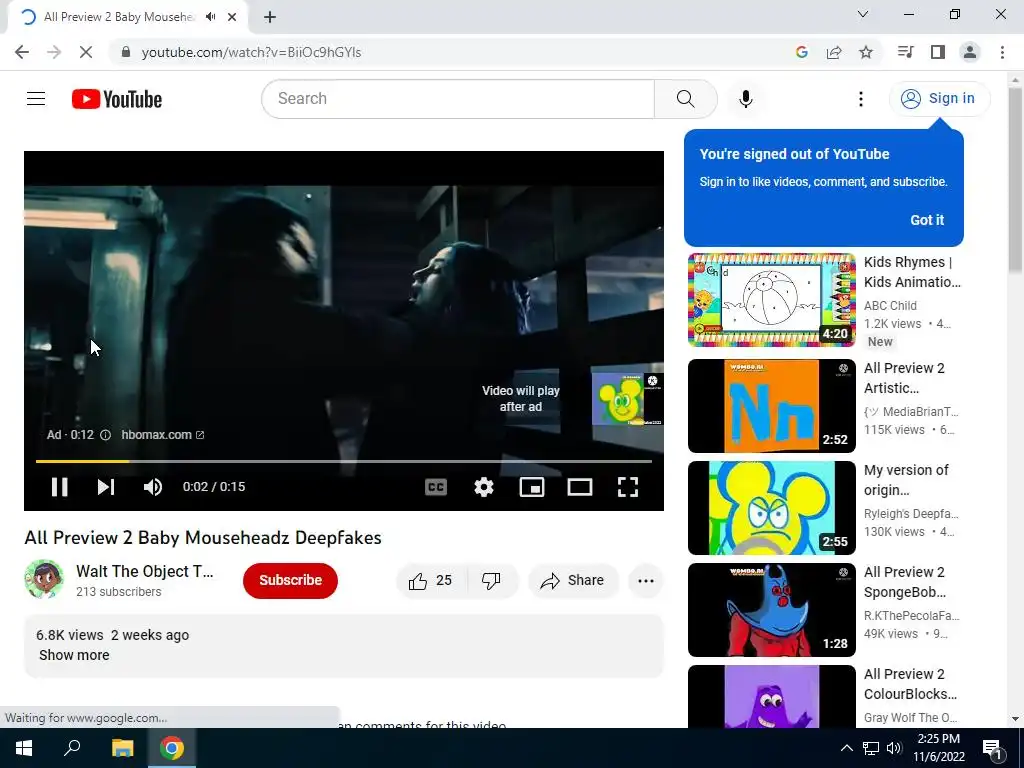1024x768 pixels.
Task: Open media control queue icon
Action: click(906, 52)
